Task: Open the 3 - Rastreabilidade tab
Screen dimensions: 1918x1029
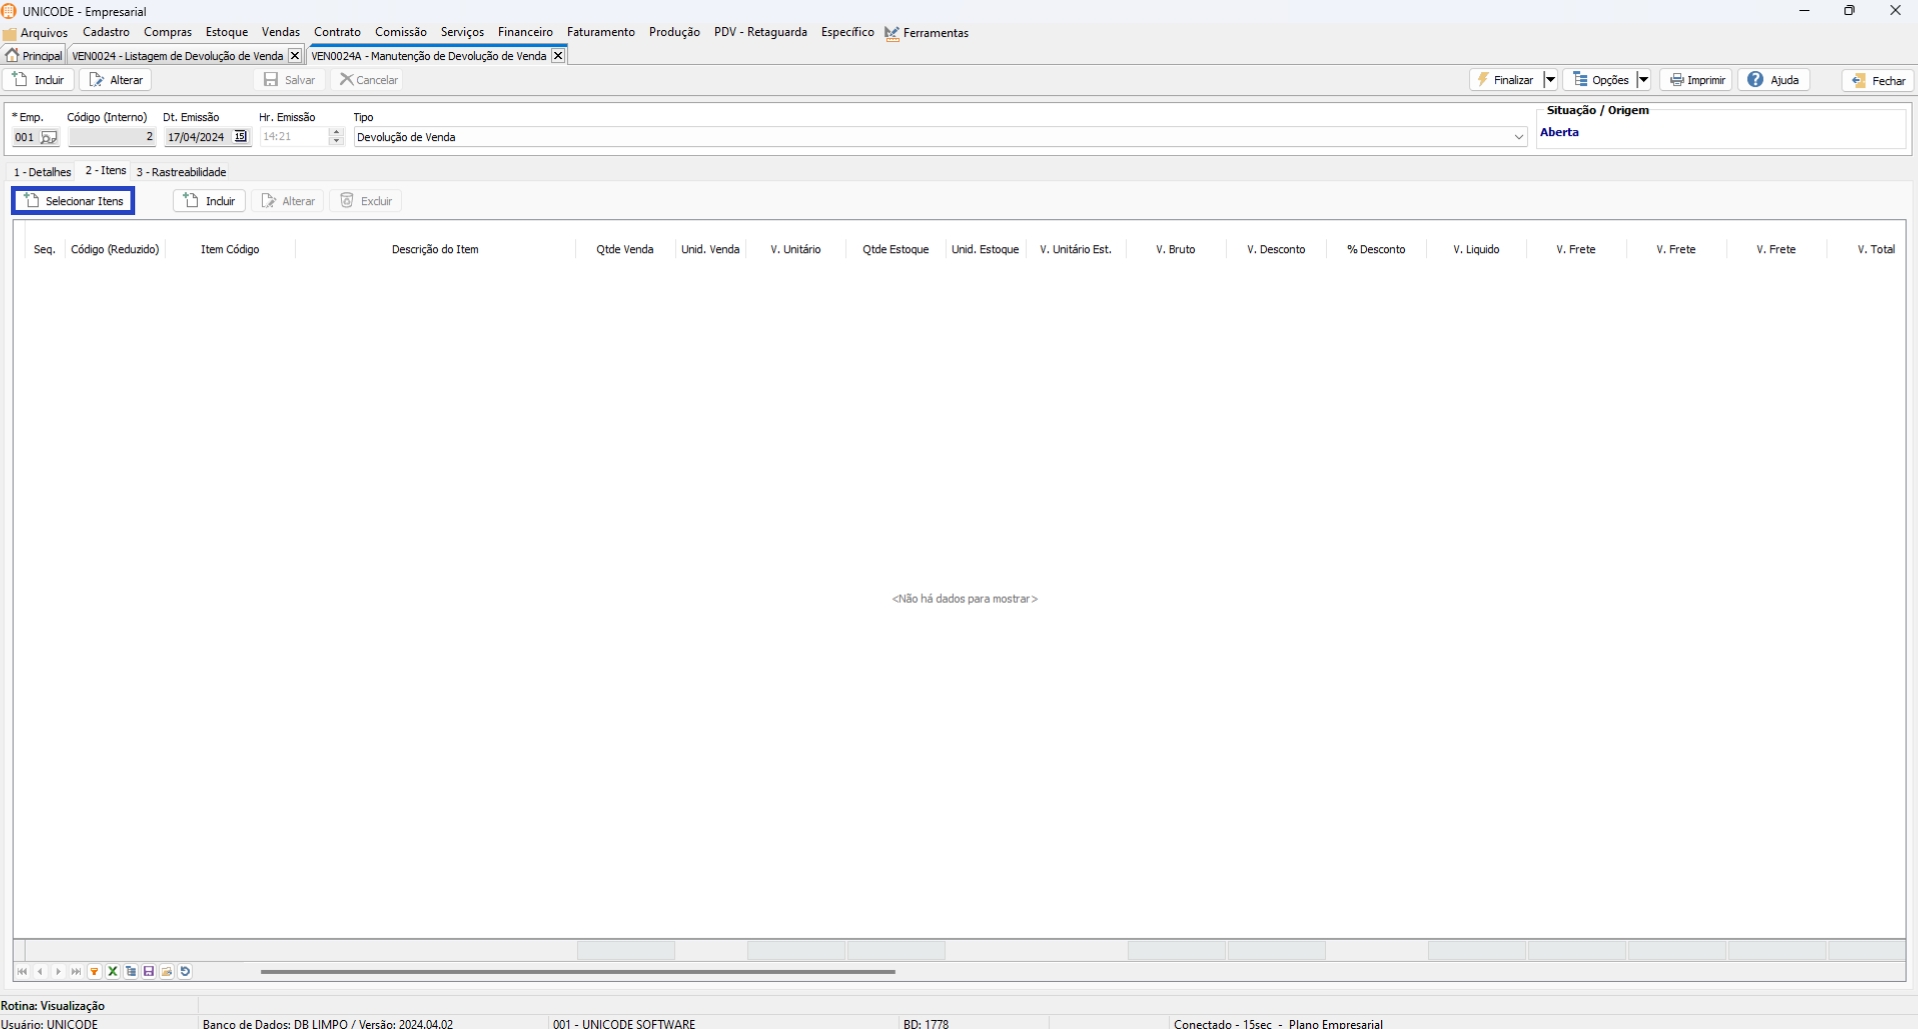Action: tap(181, 172)
